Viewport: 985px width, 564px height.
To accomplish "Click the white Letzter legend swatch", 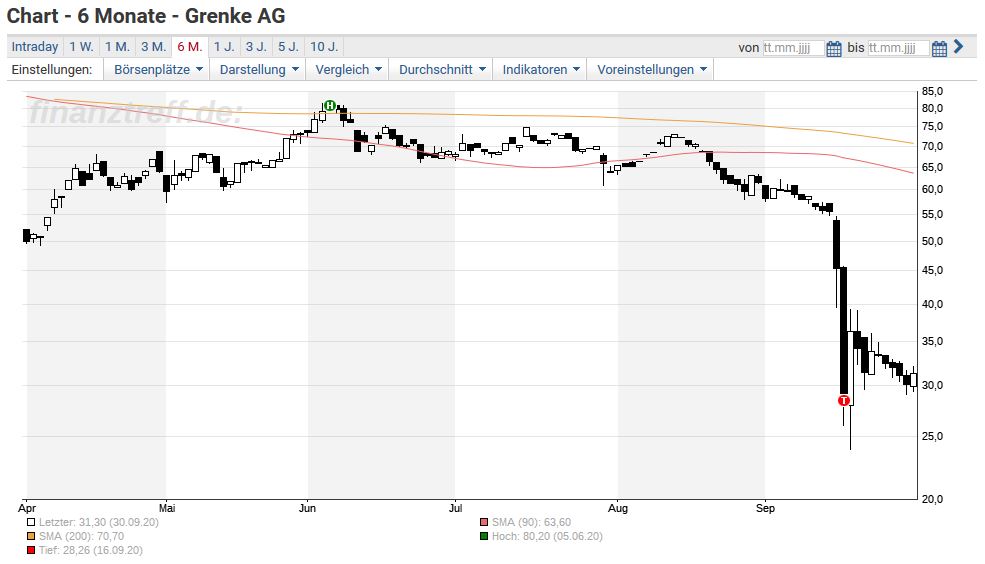I will 31,522.
